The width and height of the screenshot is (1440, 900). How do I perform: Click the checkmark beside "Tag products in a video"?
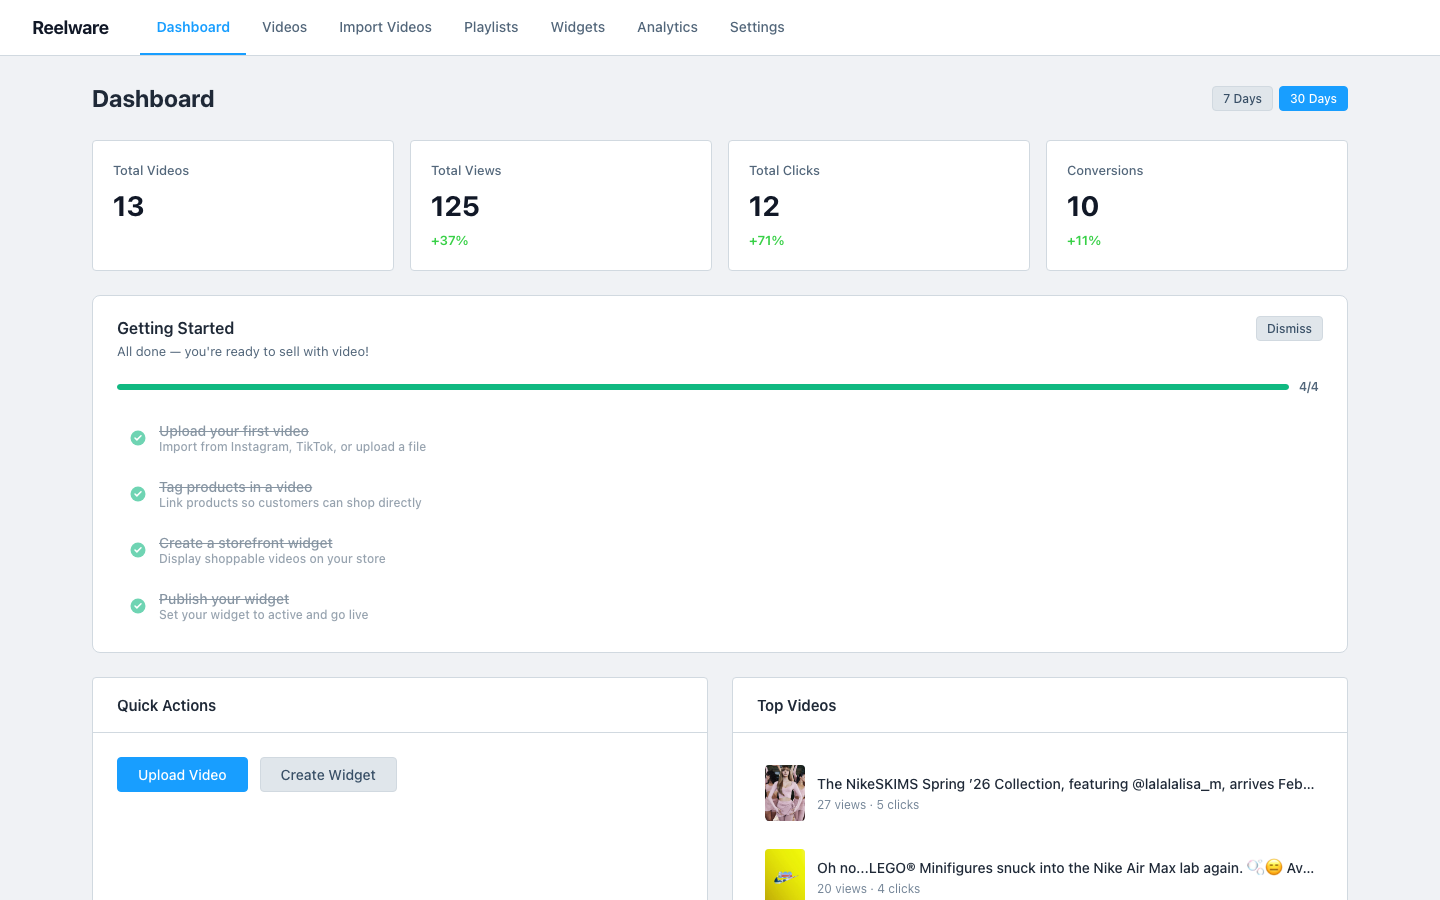tap(138, 494)
